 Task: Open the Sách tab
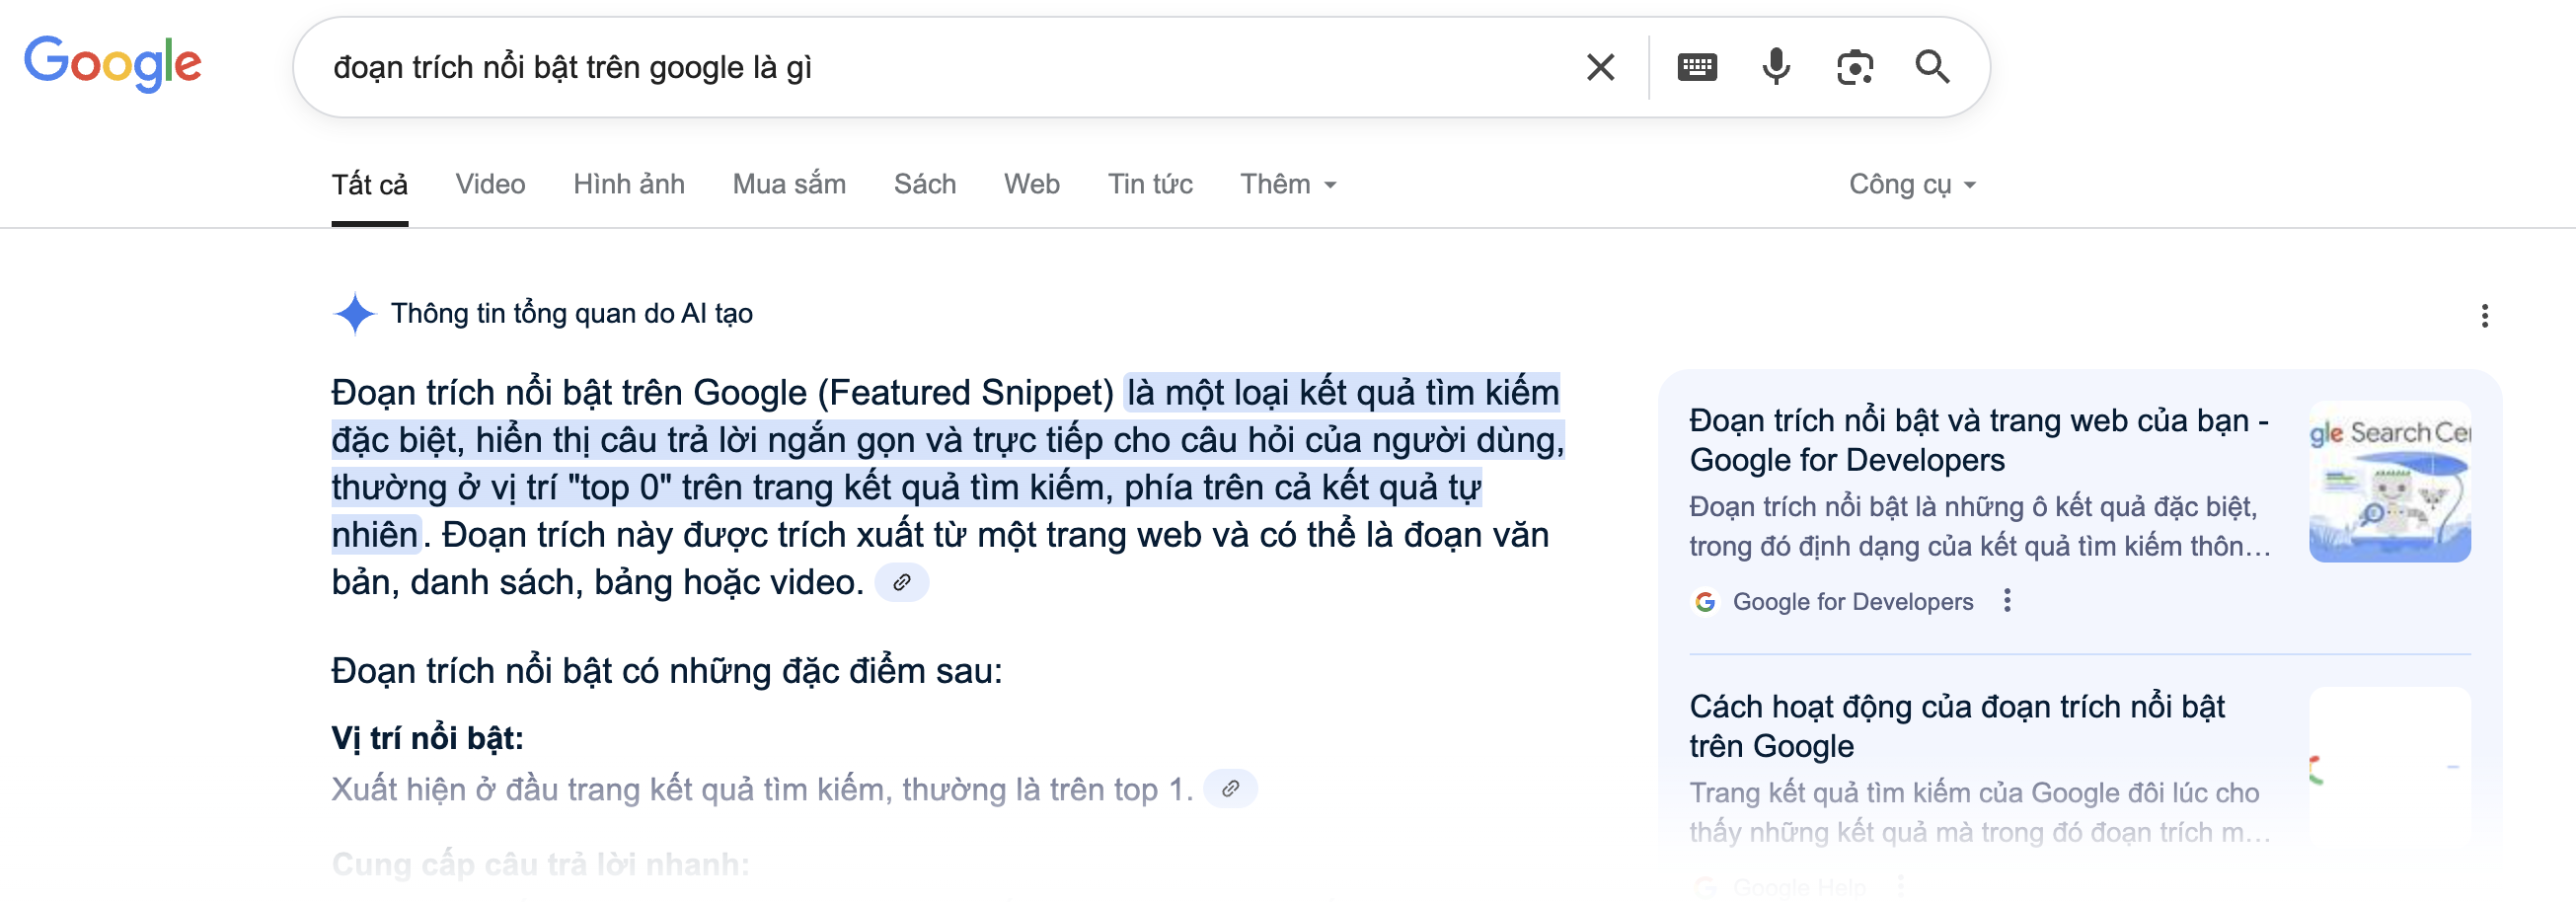tap(925, 184)
